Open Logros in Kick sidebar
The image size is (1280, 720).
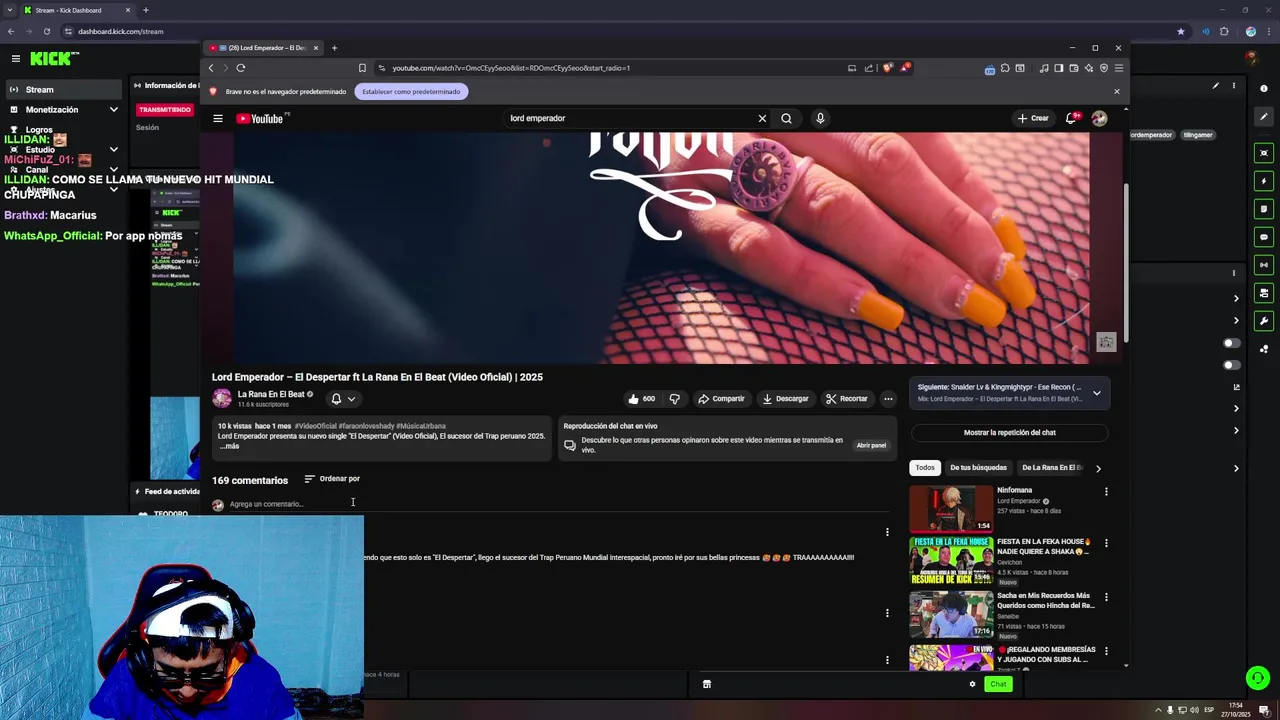coord(39,130)
